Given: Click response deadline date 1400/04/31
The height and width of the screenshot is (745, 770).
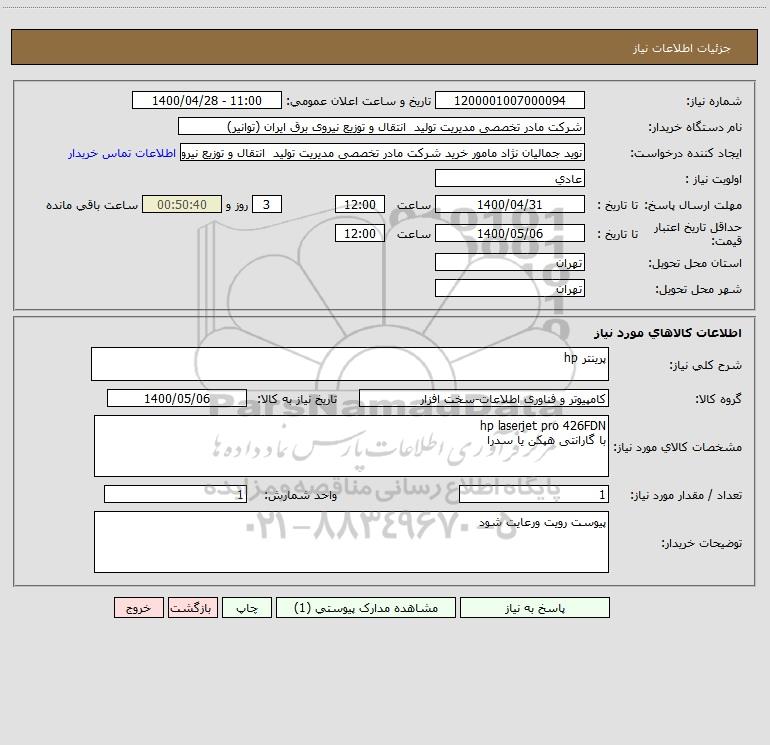Looking at the screenshot, I should click(x=510, y=204).
